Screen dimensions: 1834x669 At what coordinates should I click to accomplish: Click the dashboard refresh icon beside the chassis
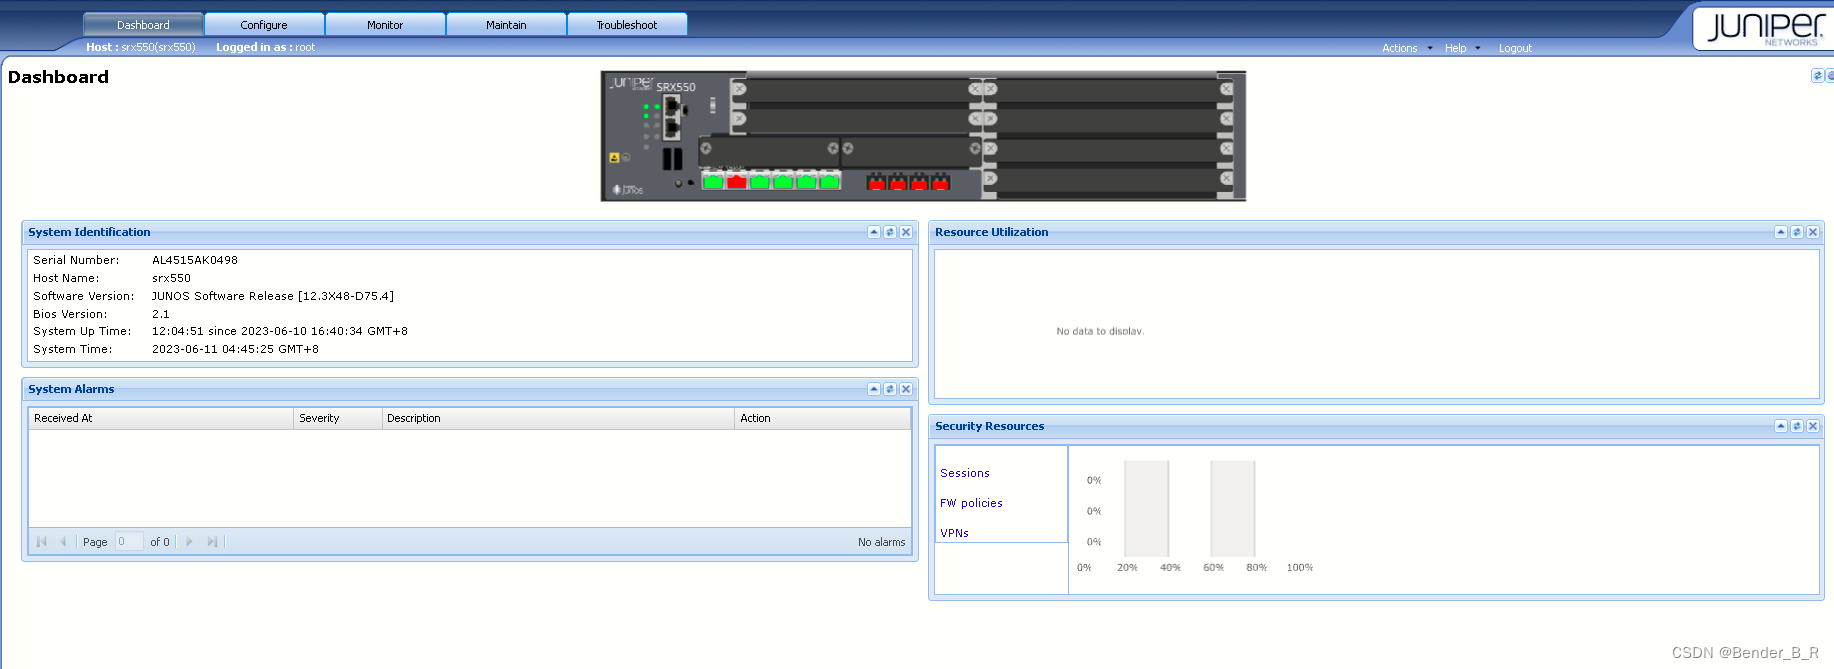click(x=1818, y=76)
